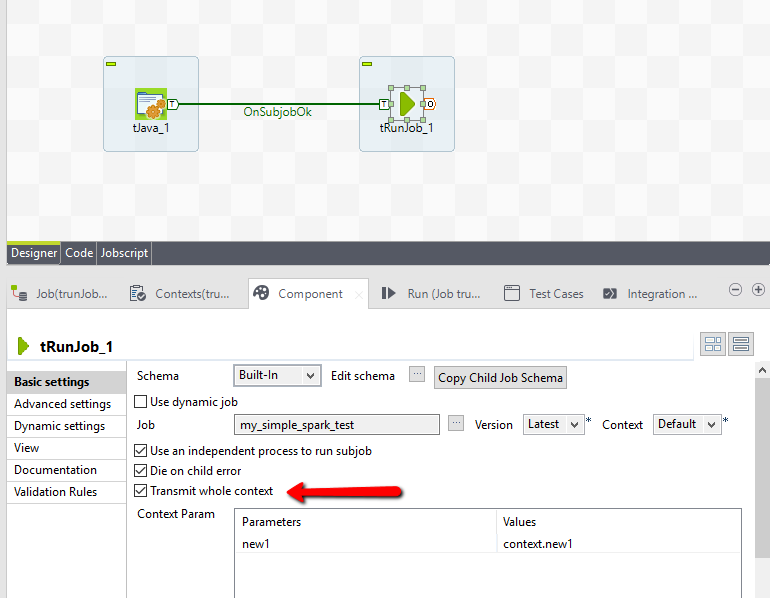Collapse the tJava_1 subjob box
Image resolution: width=770 pixels, height=598 pixels.
pos(111,64)
